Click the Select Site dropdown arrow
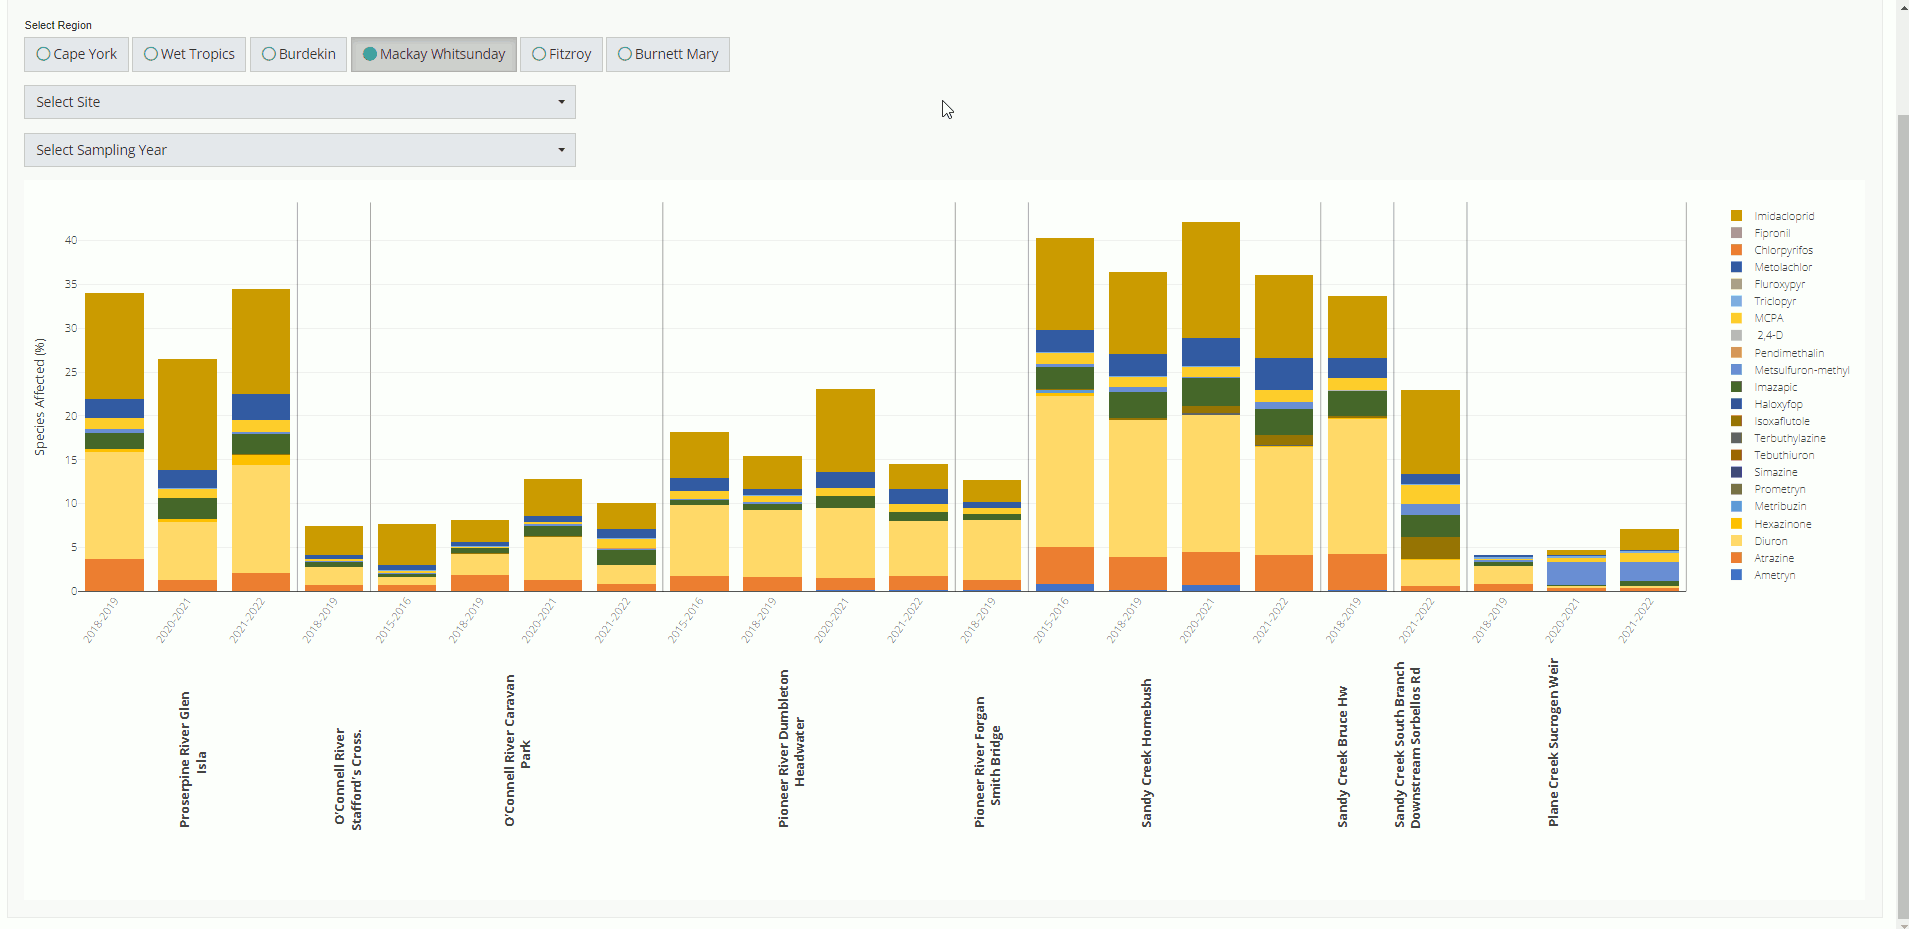The width and height of the screenshot is (1909, 929). pos(561,102)
